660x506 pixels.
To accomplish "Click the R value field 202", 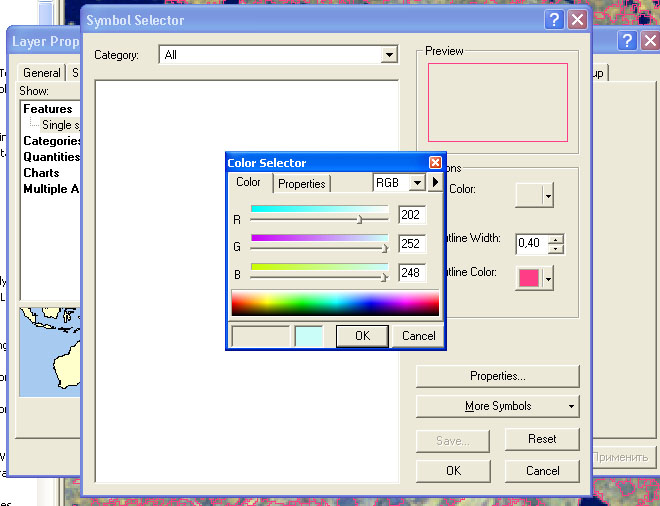I will (412, 215).
